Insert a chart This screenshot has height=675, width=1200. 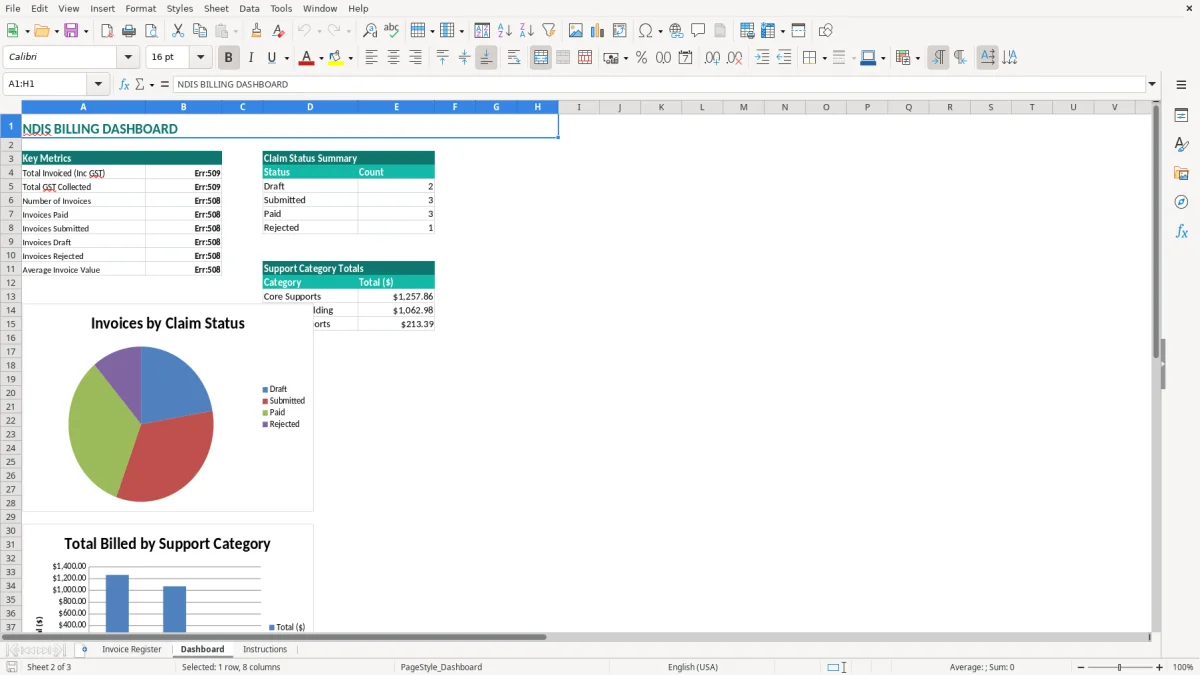pyautogui.click(x=598, y=31)
